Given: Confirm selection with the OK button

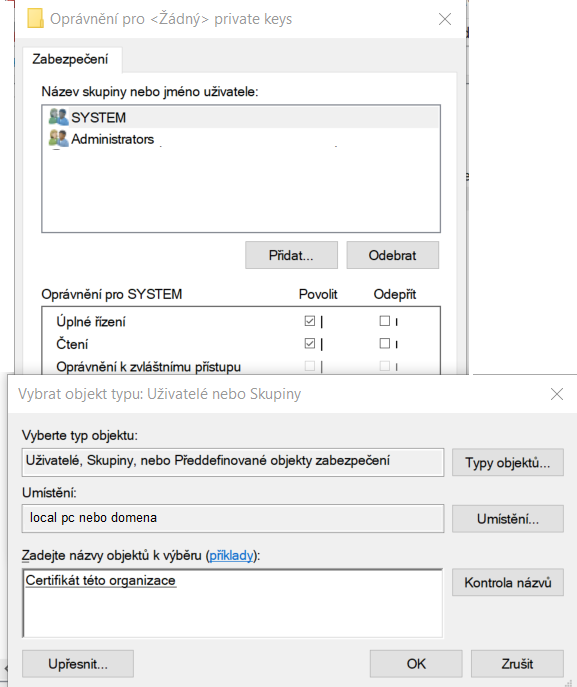Looking at the screenshot, I should (x=416, y=664).
